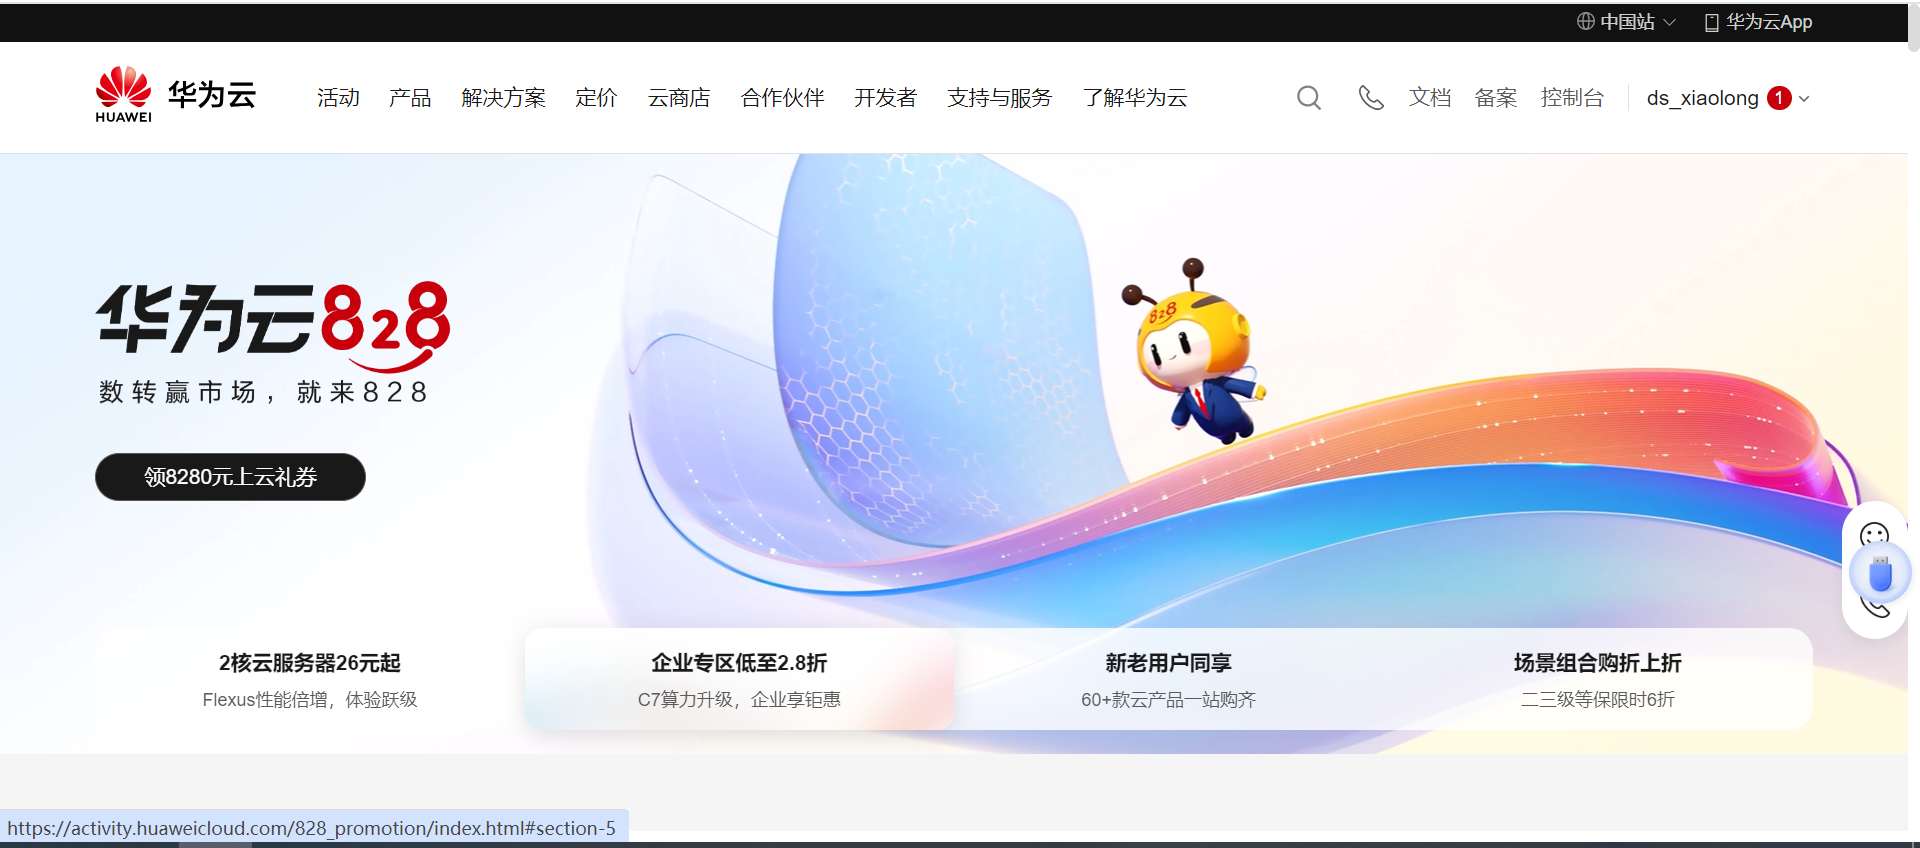
Task: Open the search magnifier icon
Action: (x=1309, y=98)
